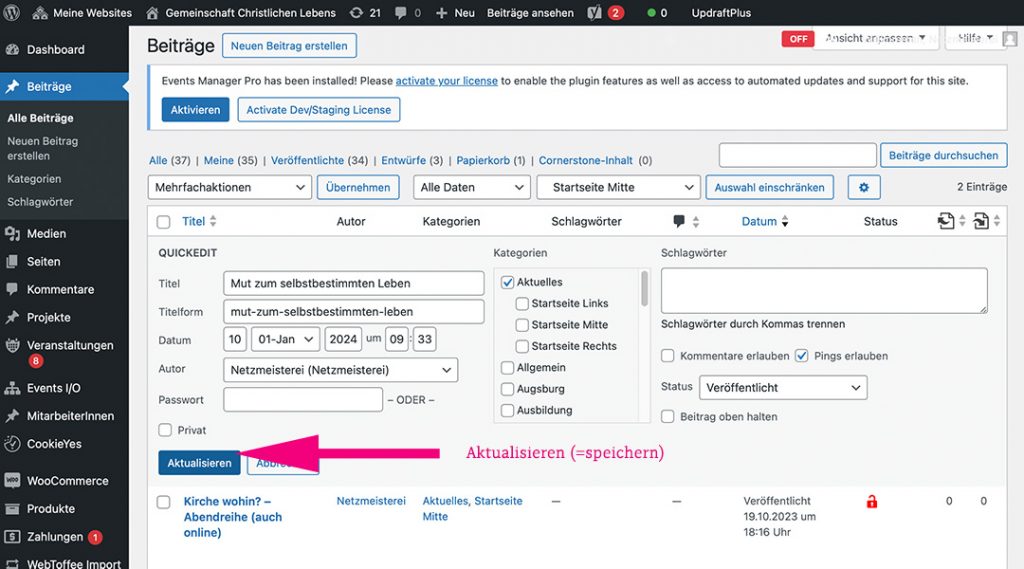Open Medien from the sidebar
The image size is (1024, 569).
[46, 233]
